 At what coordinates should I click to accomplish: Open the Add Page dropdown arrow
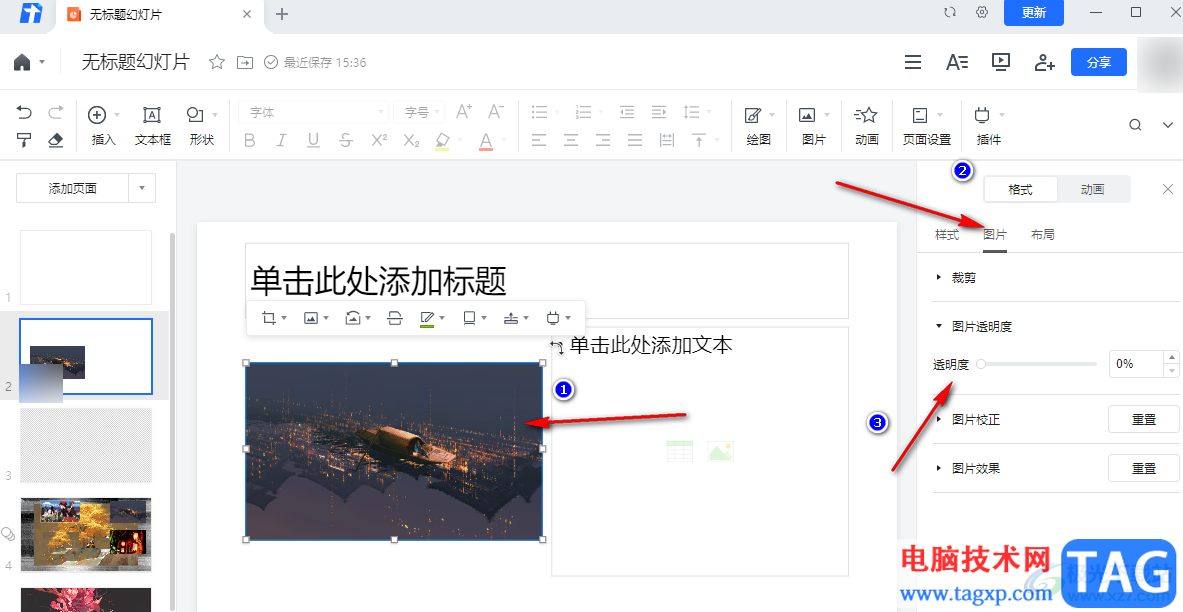coord(142,189)
